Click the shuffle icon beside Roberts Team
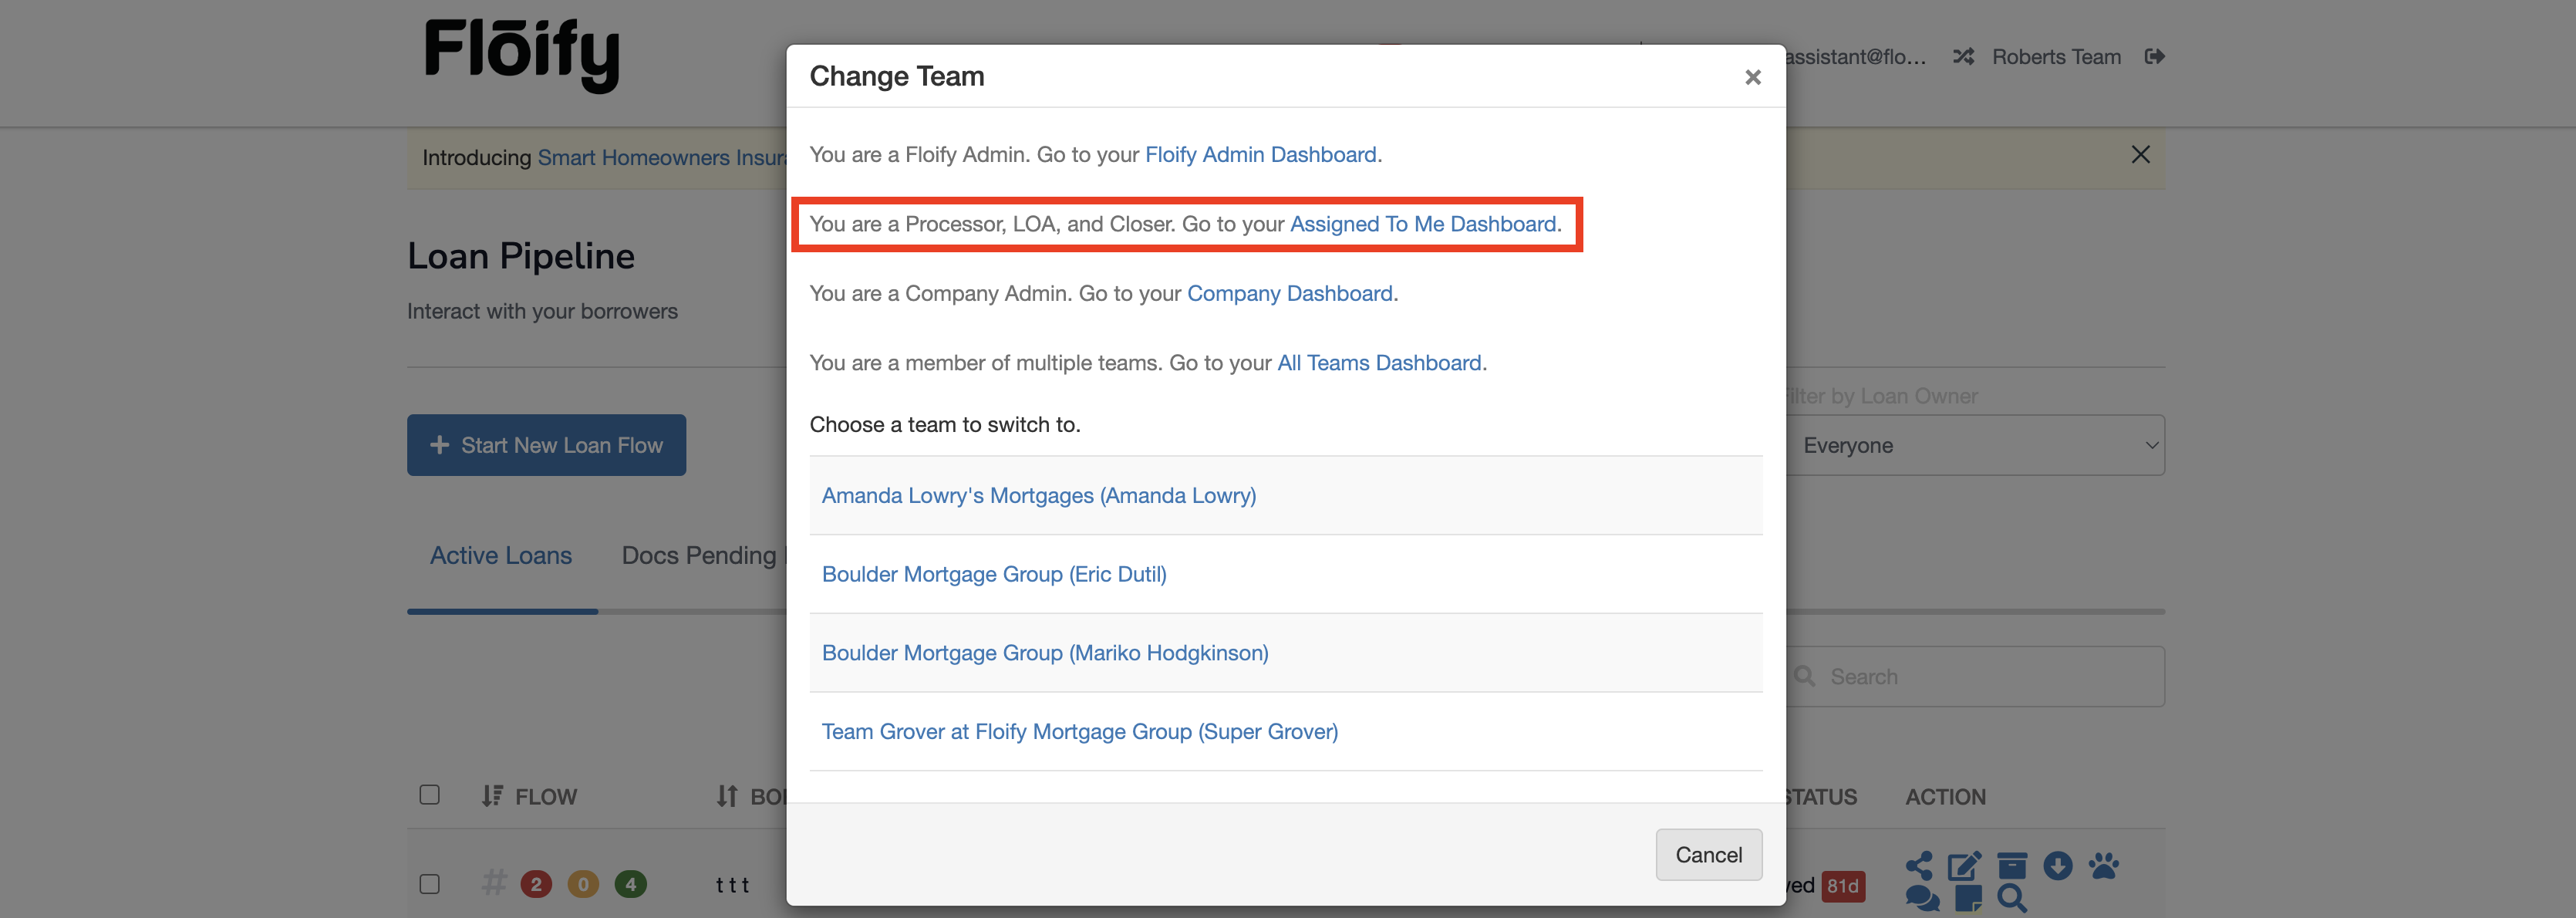The image size is (2576, 918). 1963,57
